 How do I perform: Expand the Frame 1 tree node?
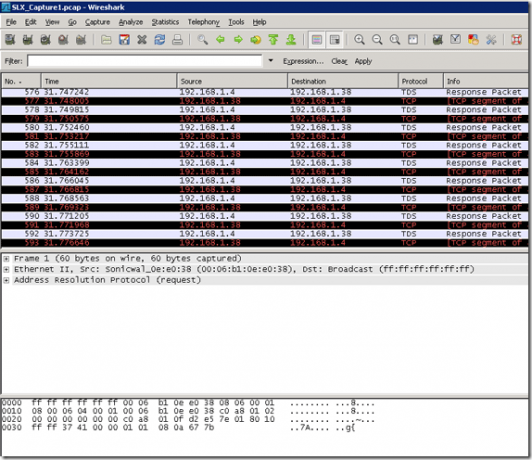coord(6,259)
